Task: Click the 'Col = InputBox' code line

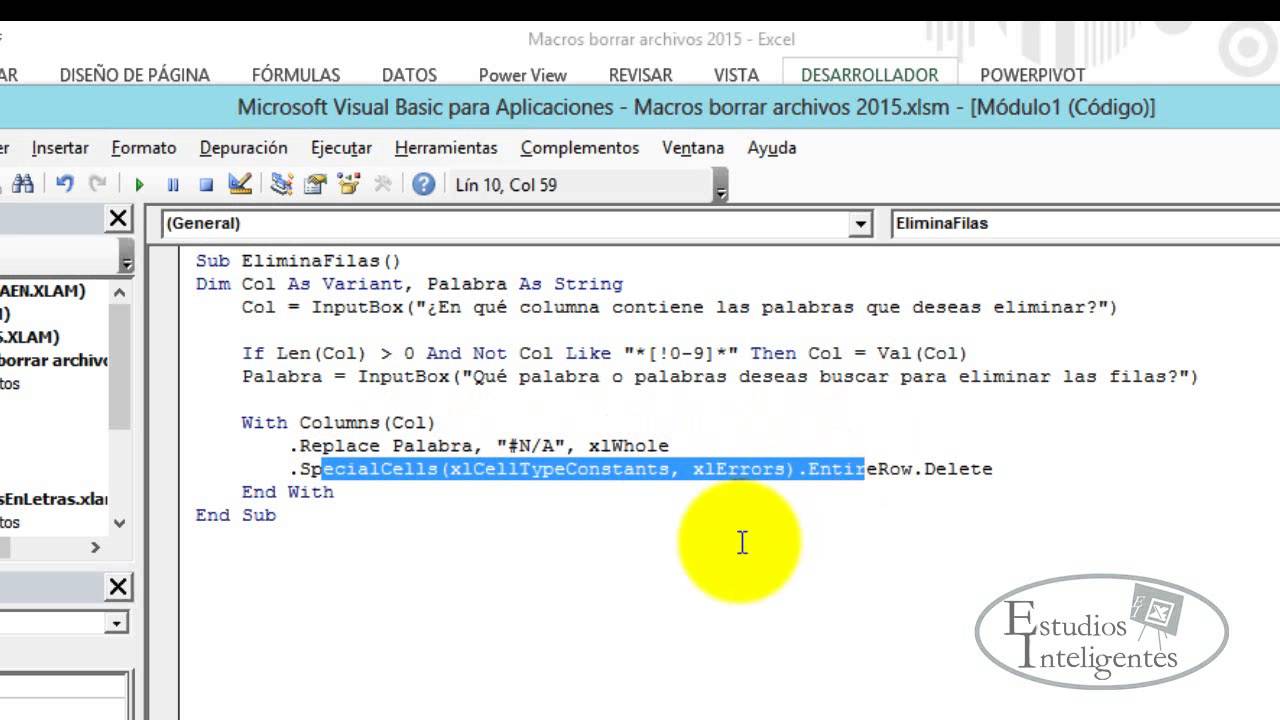Action: point(679,307)
